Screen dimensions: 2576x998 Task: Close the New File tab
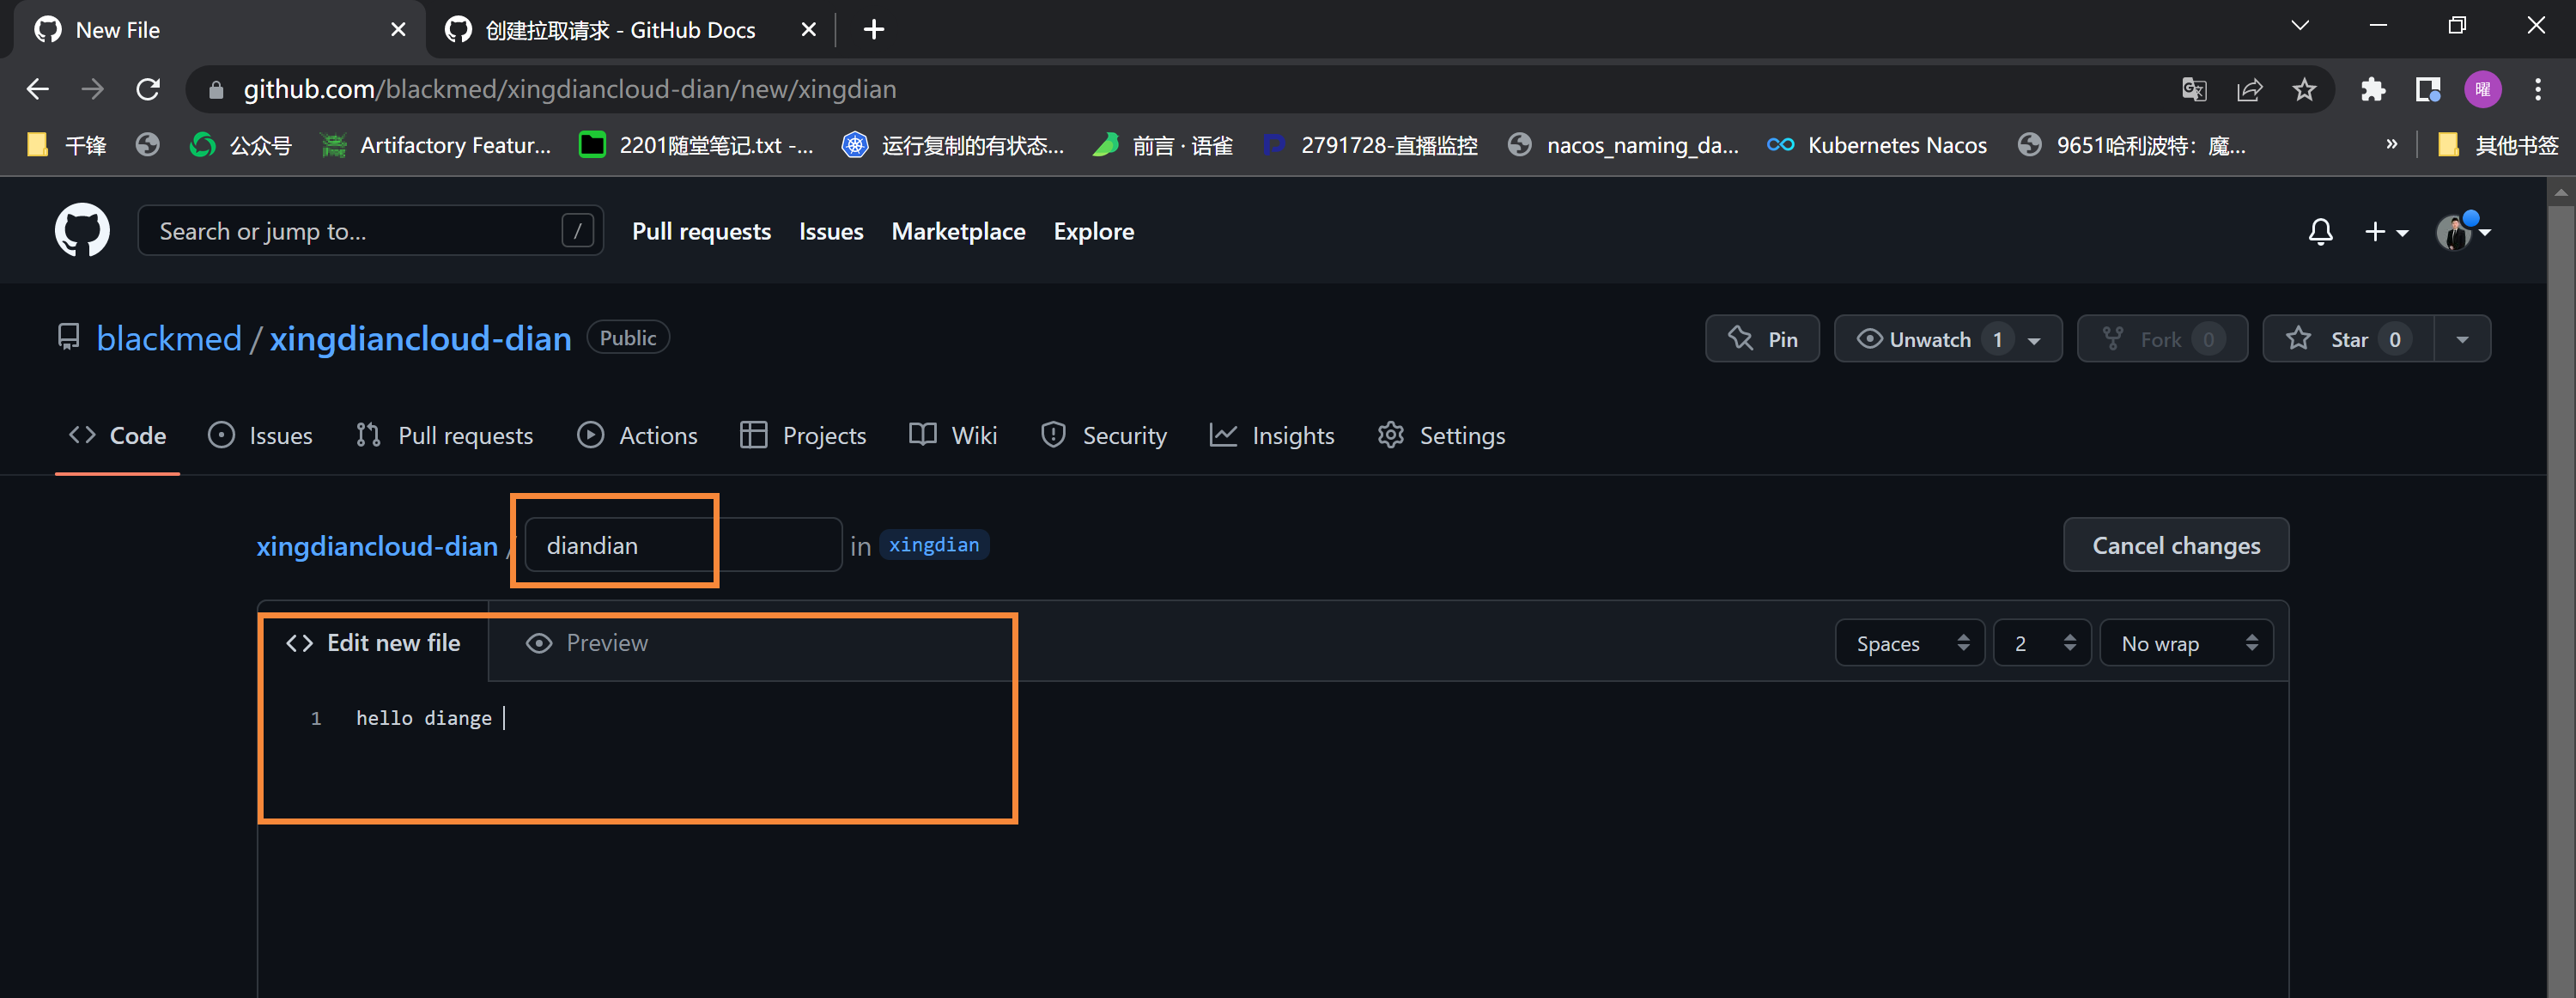pos(398,29)
